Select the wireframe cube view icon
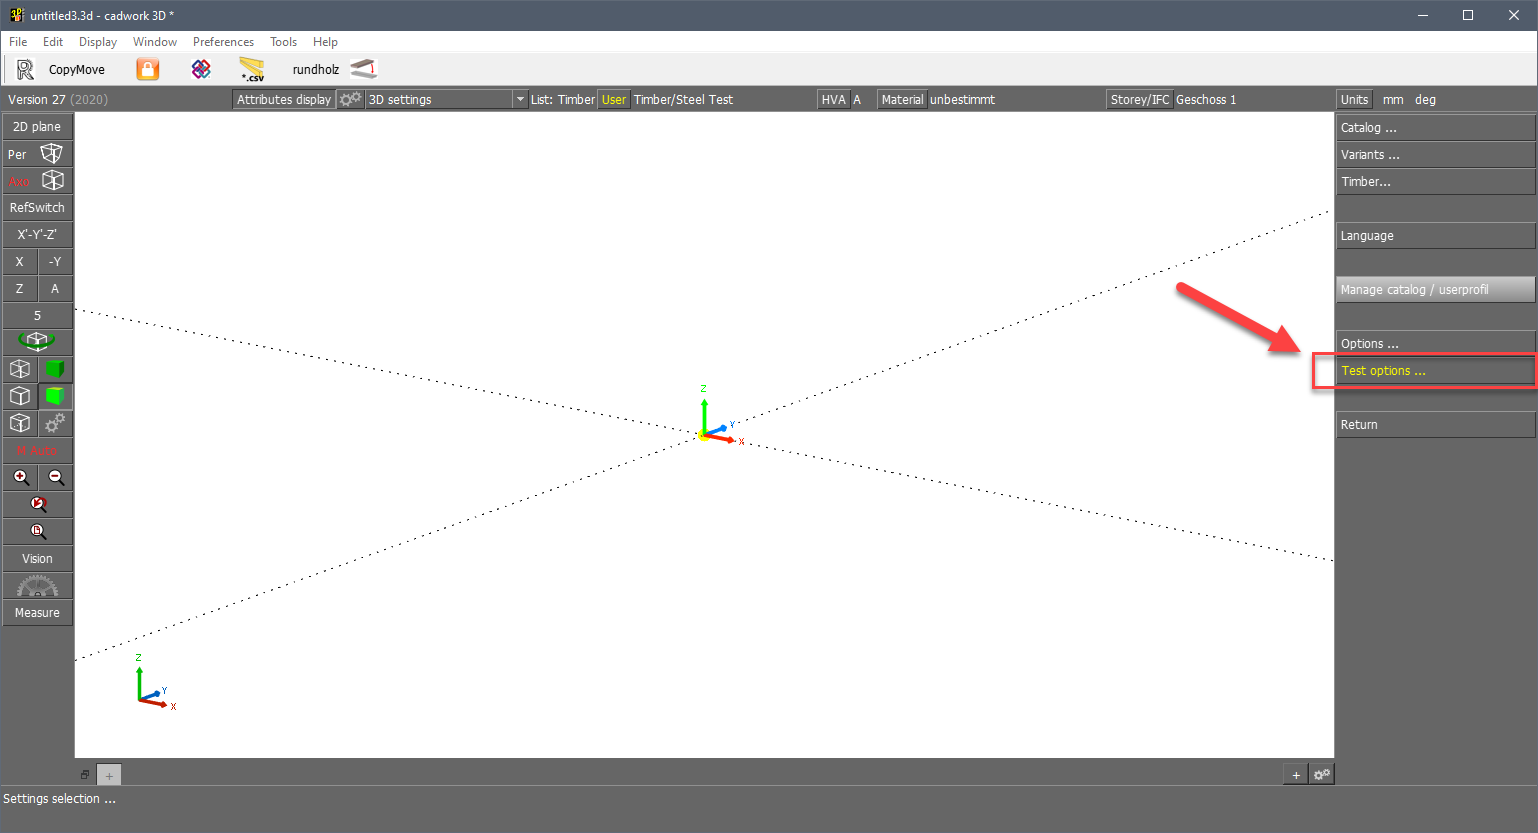This screenshot has width=1538, height=833. click(19, 369)
